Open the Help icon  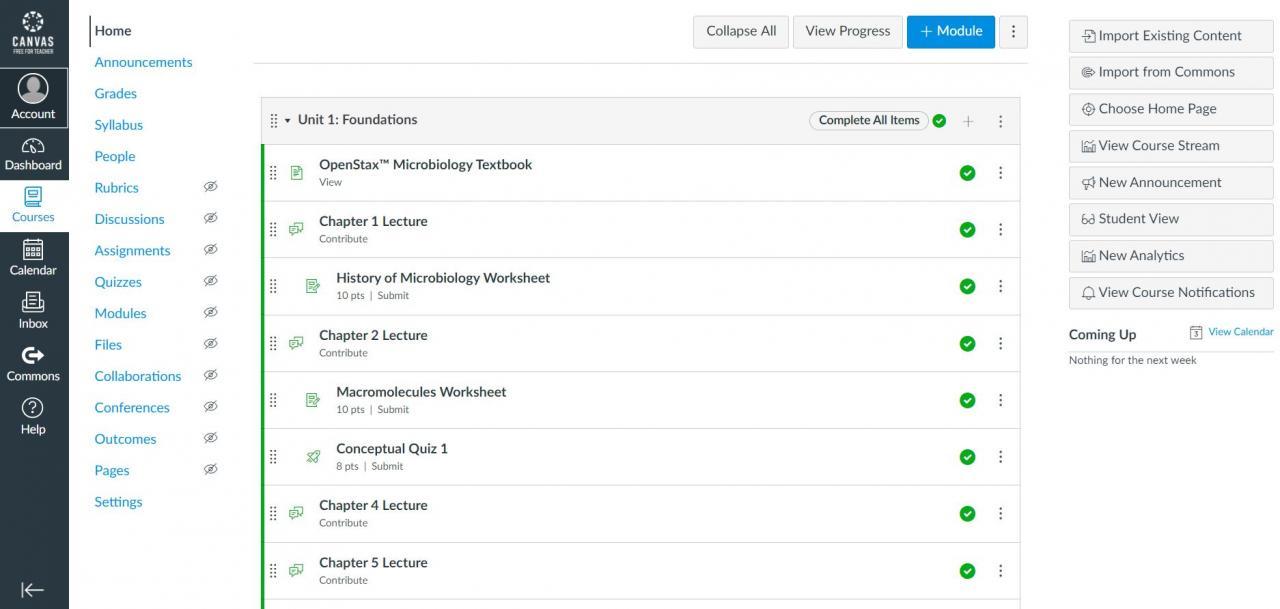[x=33, y=416]
